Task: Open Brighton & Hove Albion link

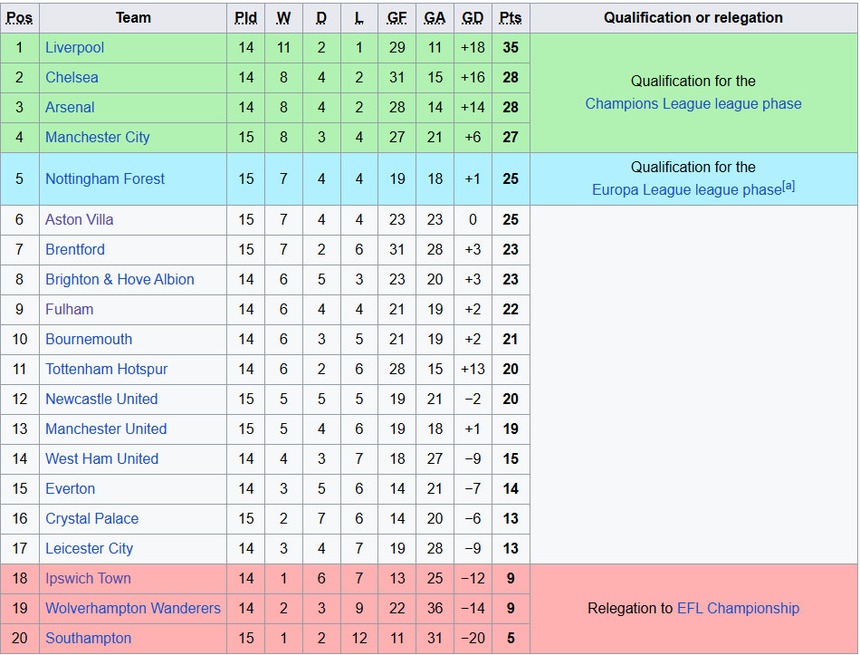Action: click(119, 279)
